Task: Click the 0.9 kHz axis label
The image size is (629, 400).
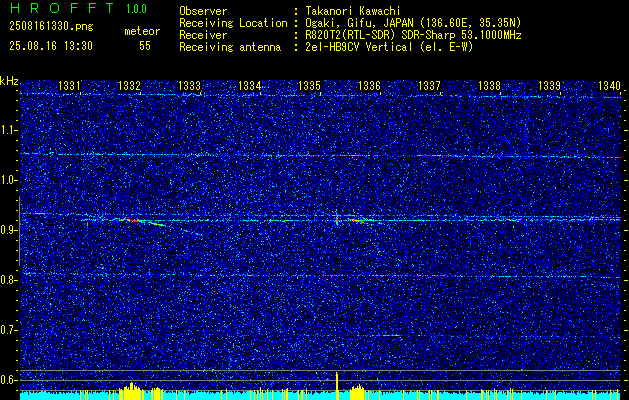Action: tap(8, 230)
